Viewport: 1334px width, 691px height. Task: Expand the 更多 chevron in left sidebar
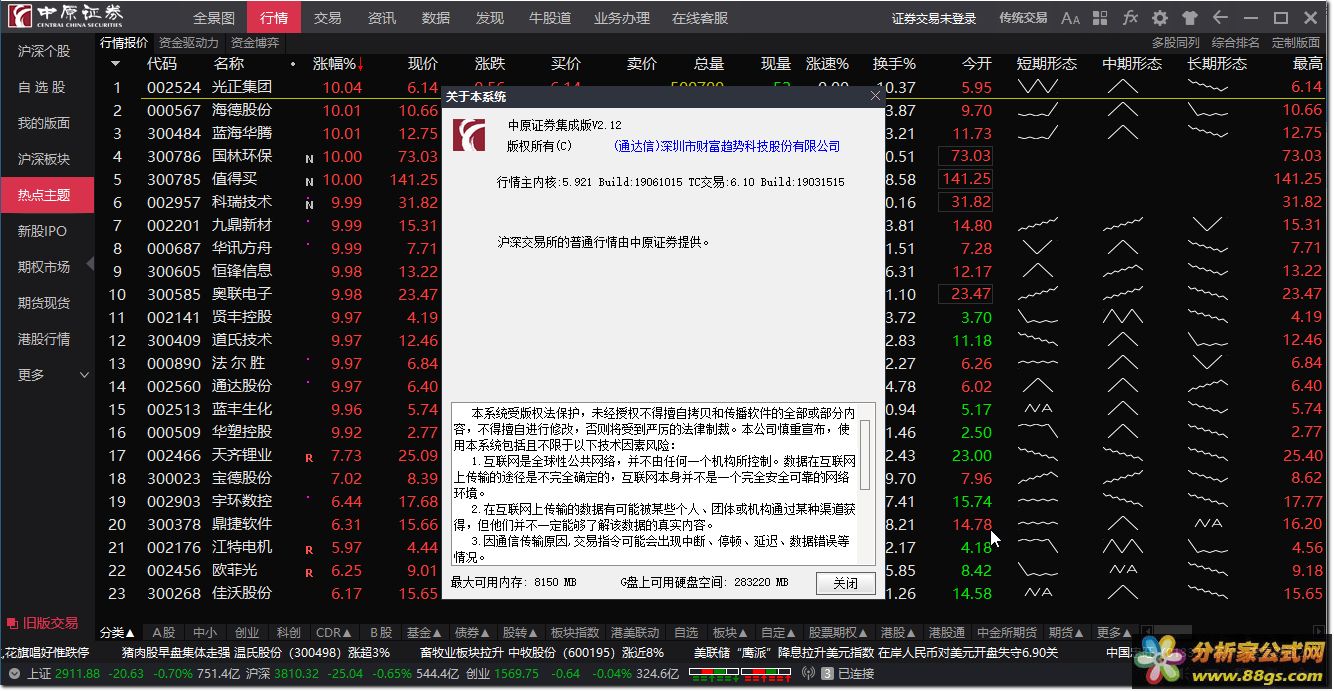(84, 375)
